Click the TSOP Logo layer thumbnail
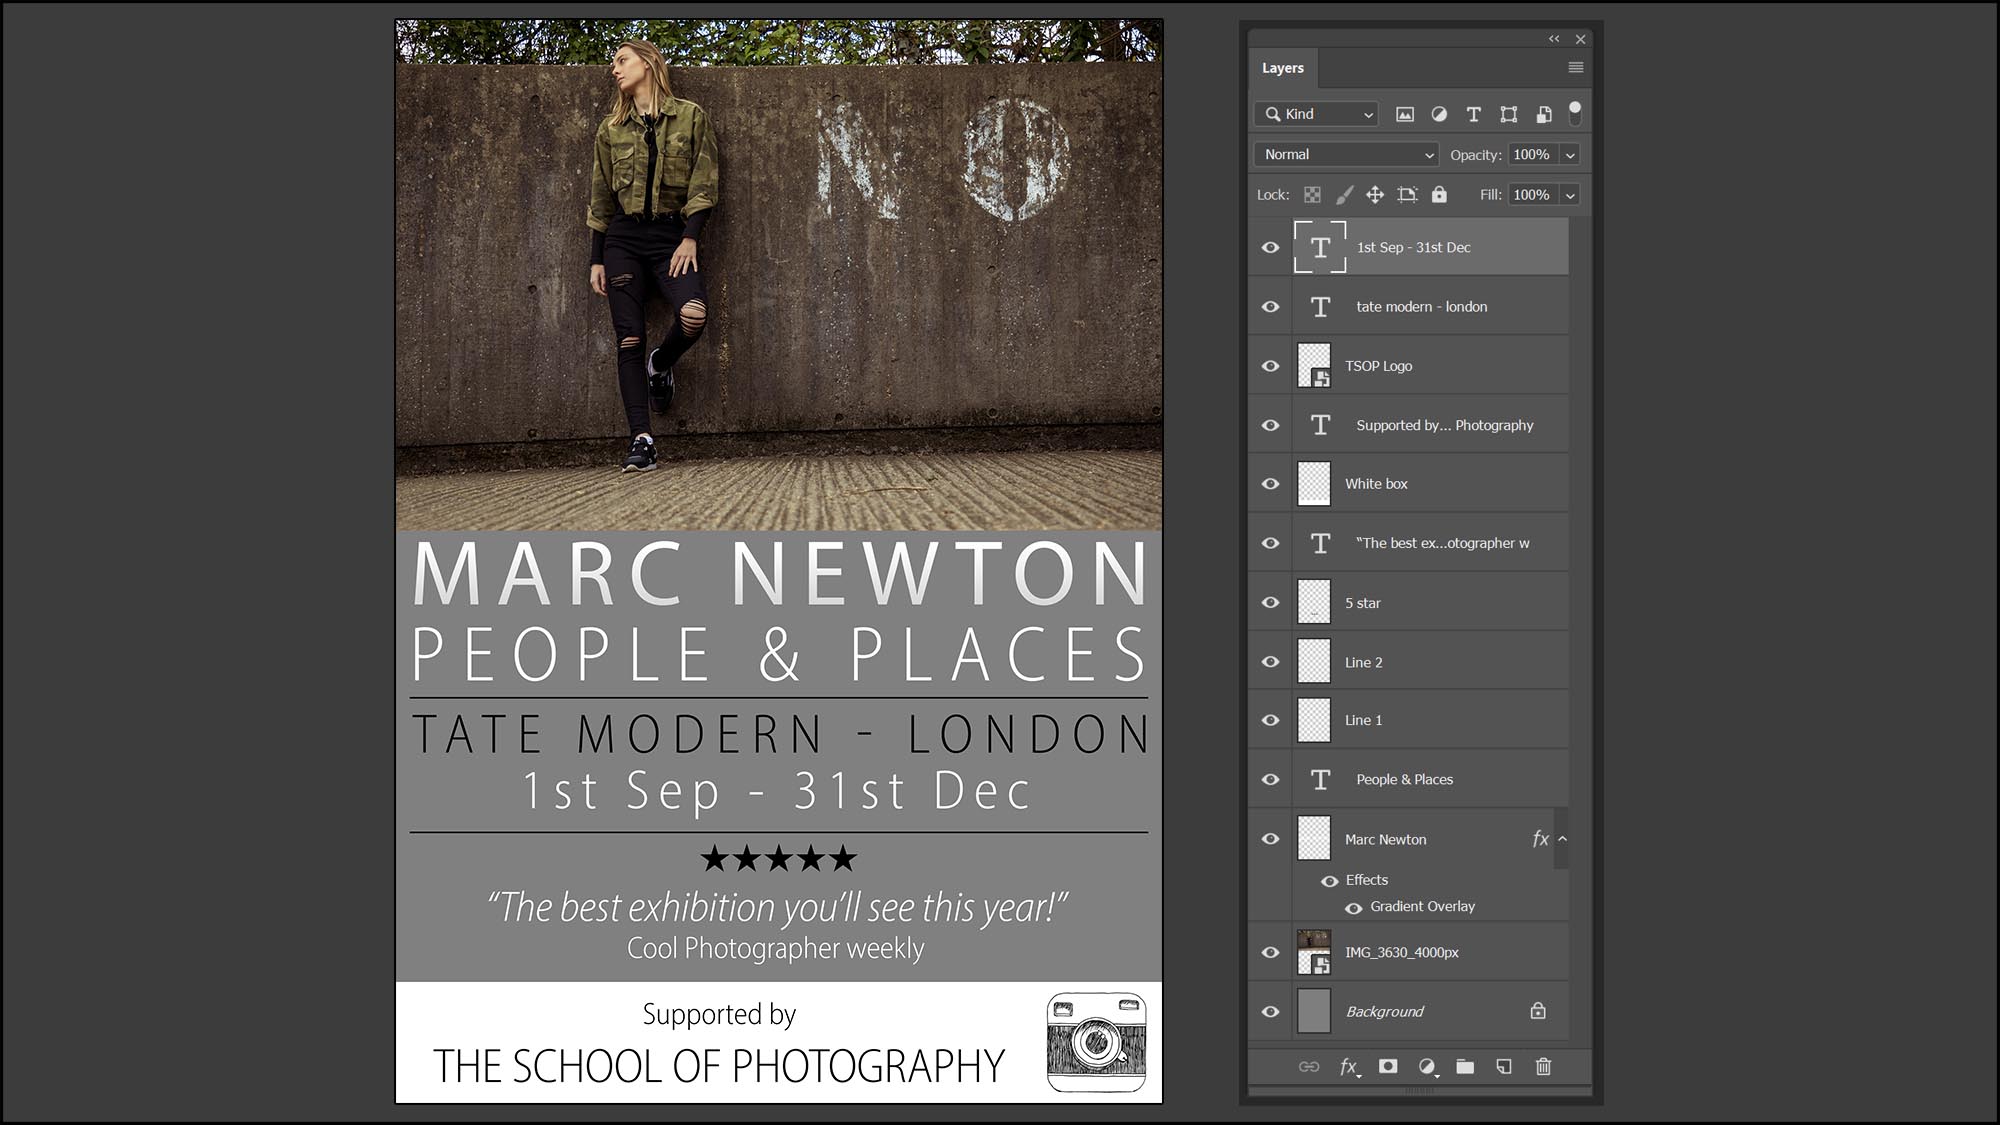The height and width of the screenshot is (1125, 2000). (1313, 365)
